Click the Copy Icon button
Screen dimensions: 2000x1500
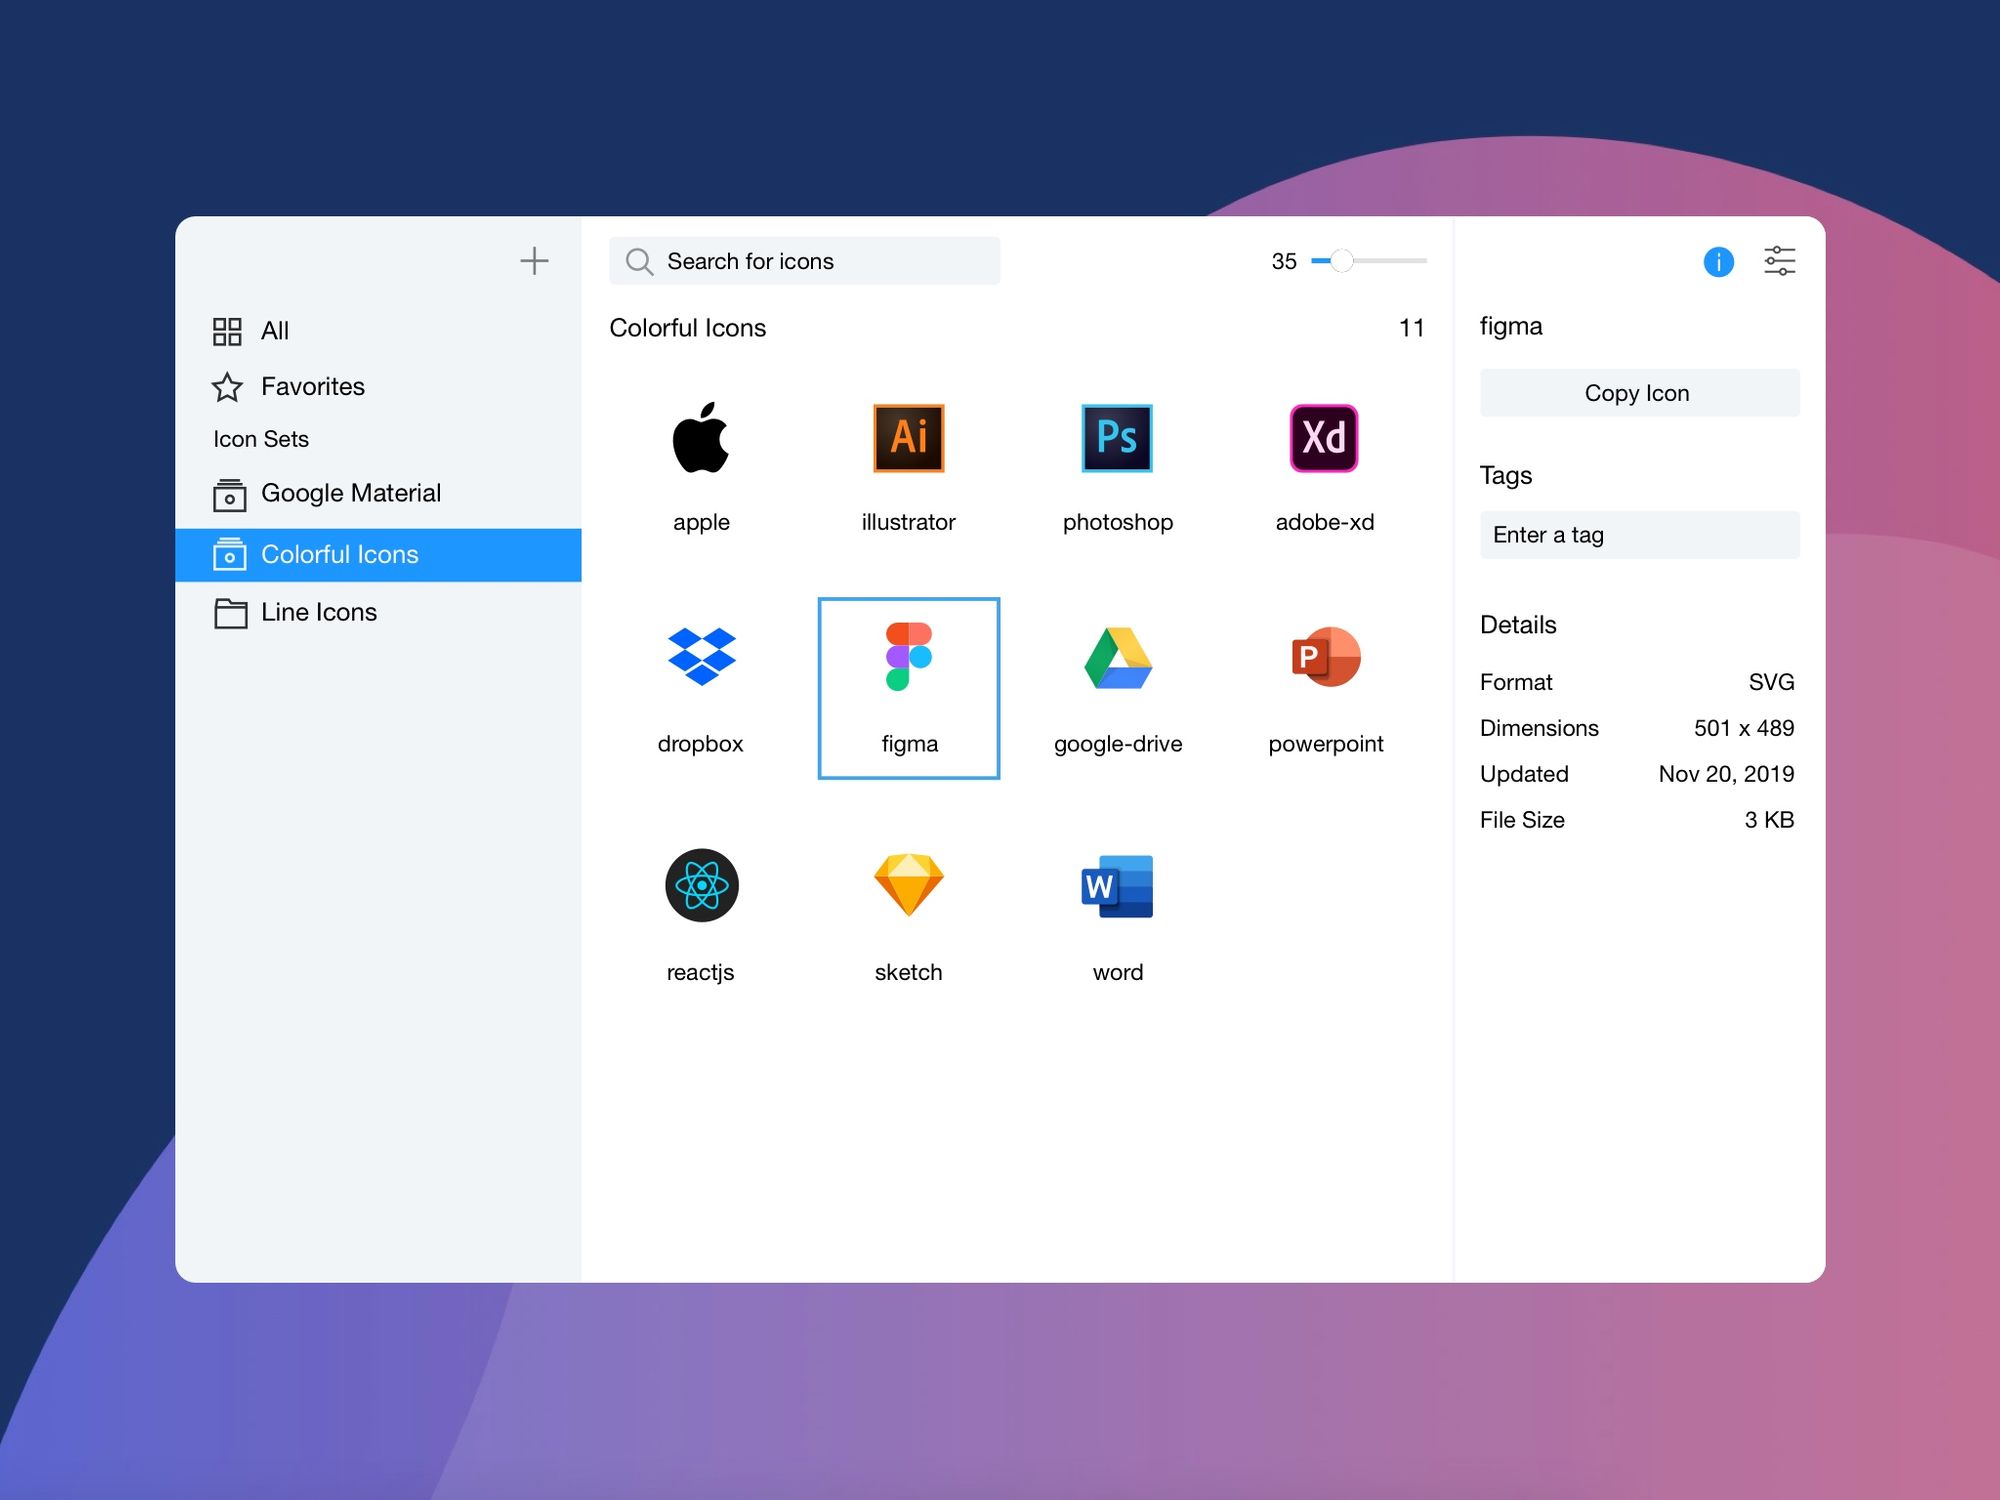coord(1638,392)
